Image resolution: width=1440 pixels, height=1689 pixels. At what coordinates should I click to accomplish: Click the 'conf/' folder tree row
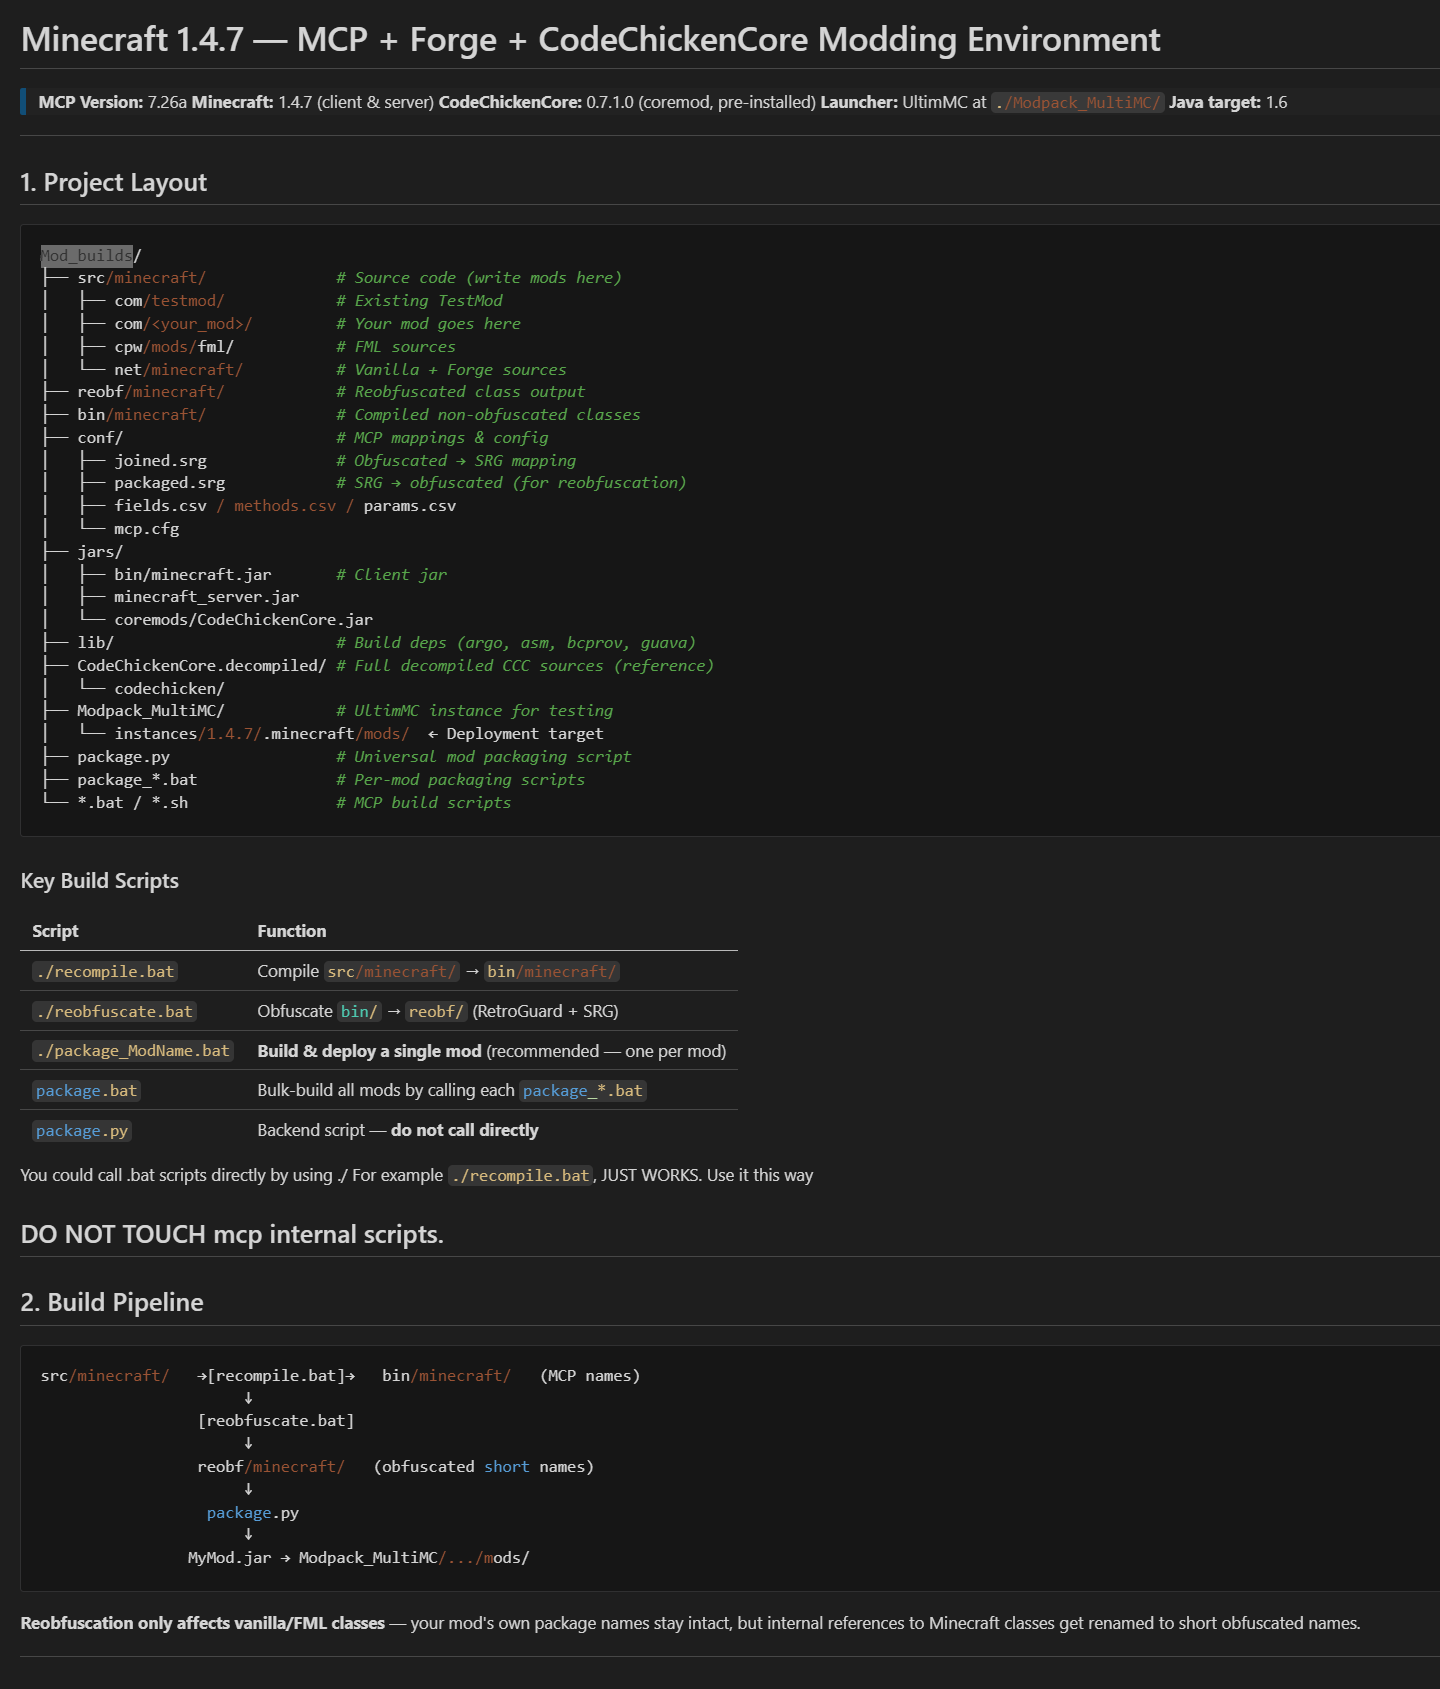100,438
